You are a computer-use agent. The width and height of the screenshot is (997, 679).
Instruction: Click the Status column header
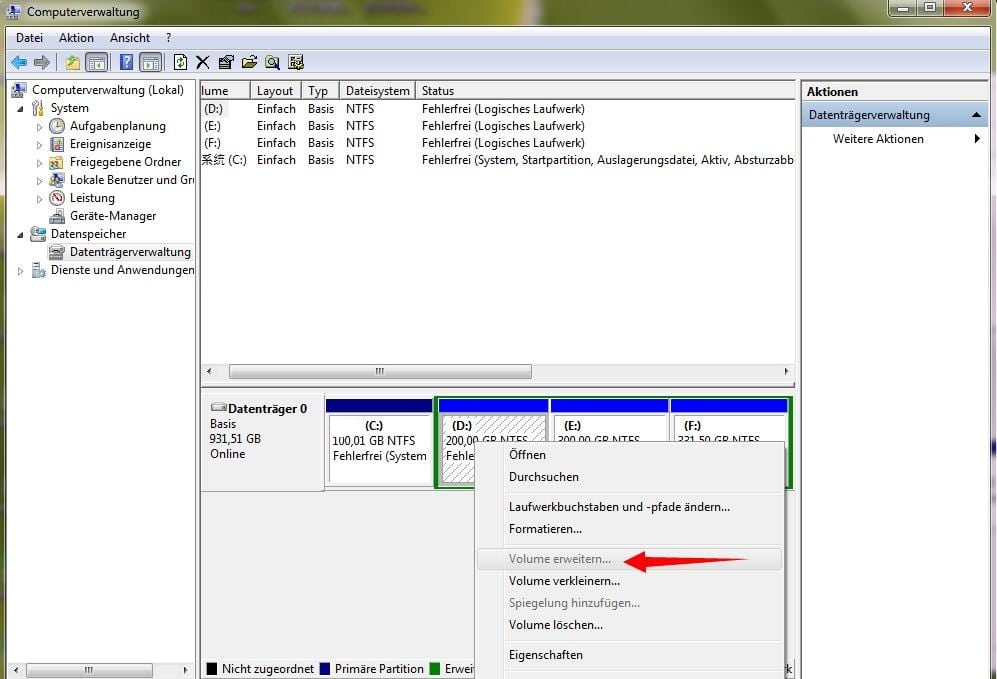(x=605, y=91)
